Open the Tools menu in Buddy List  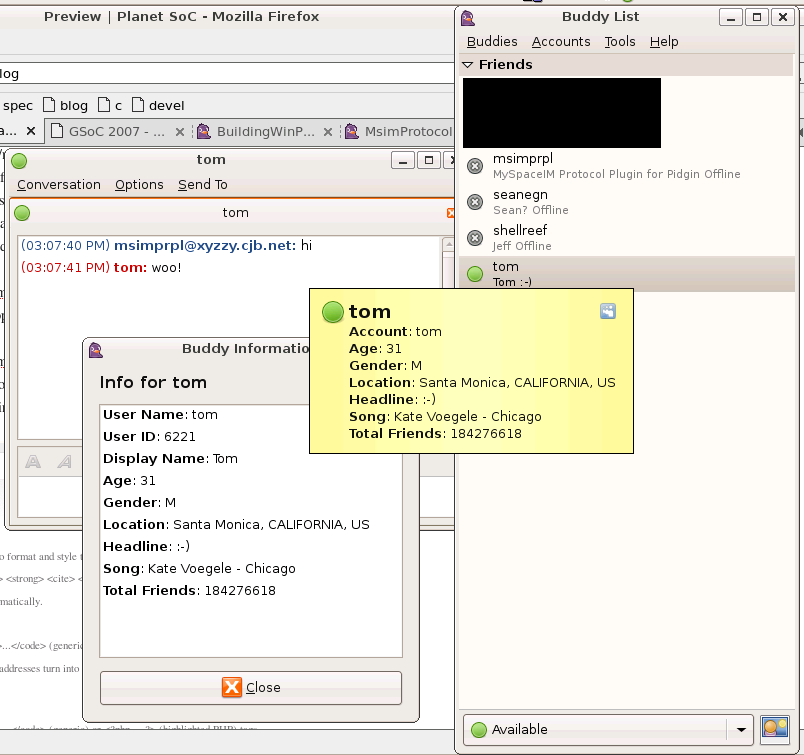pos(619,42)
